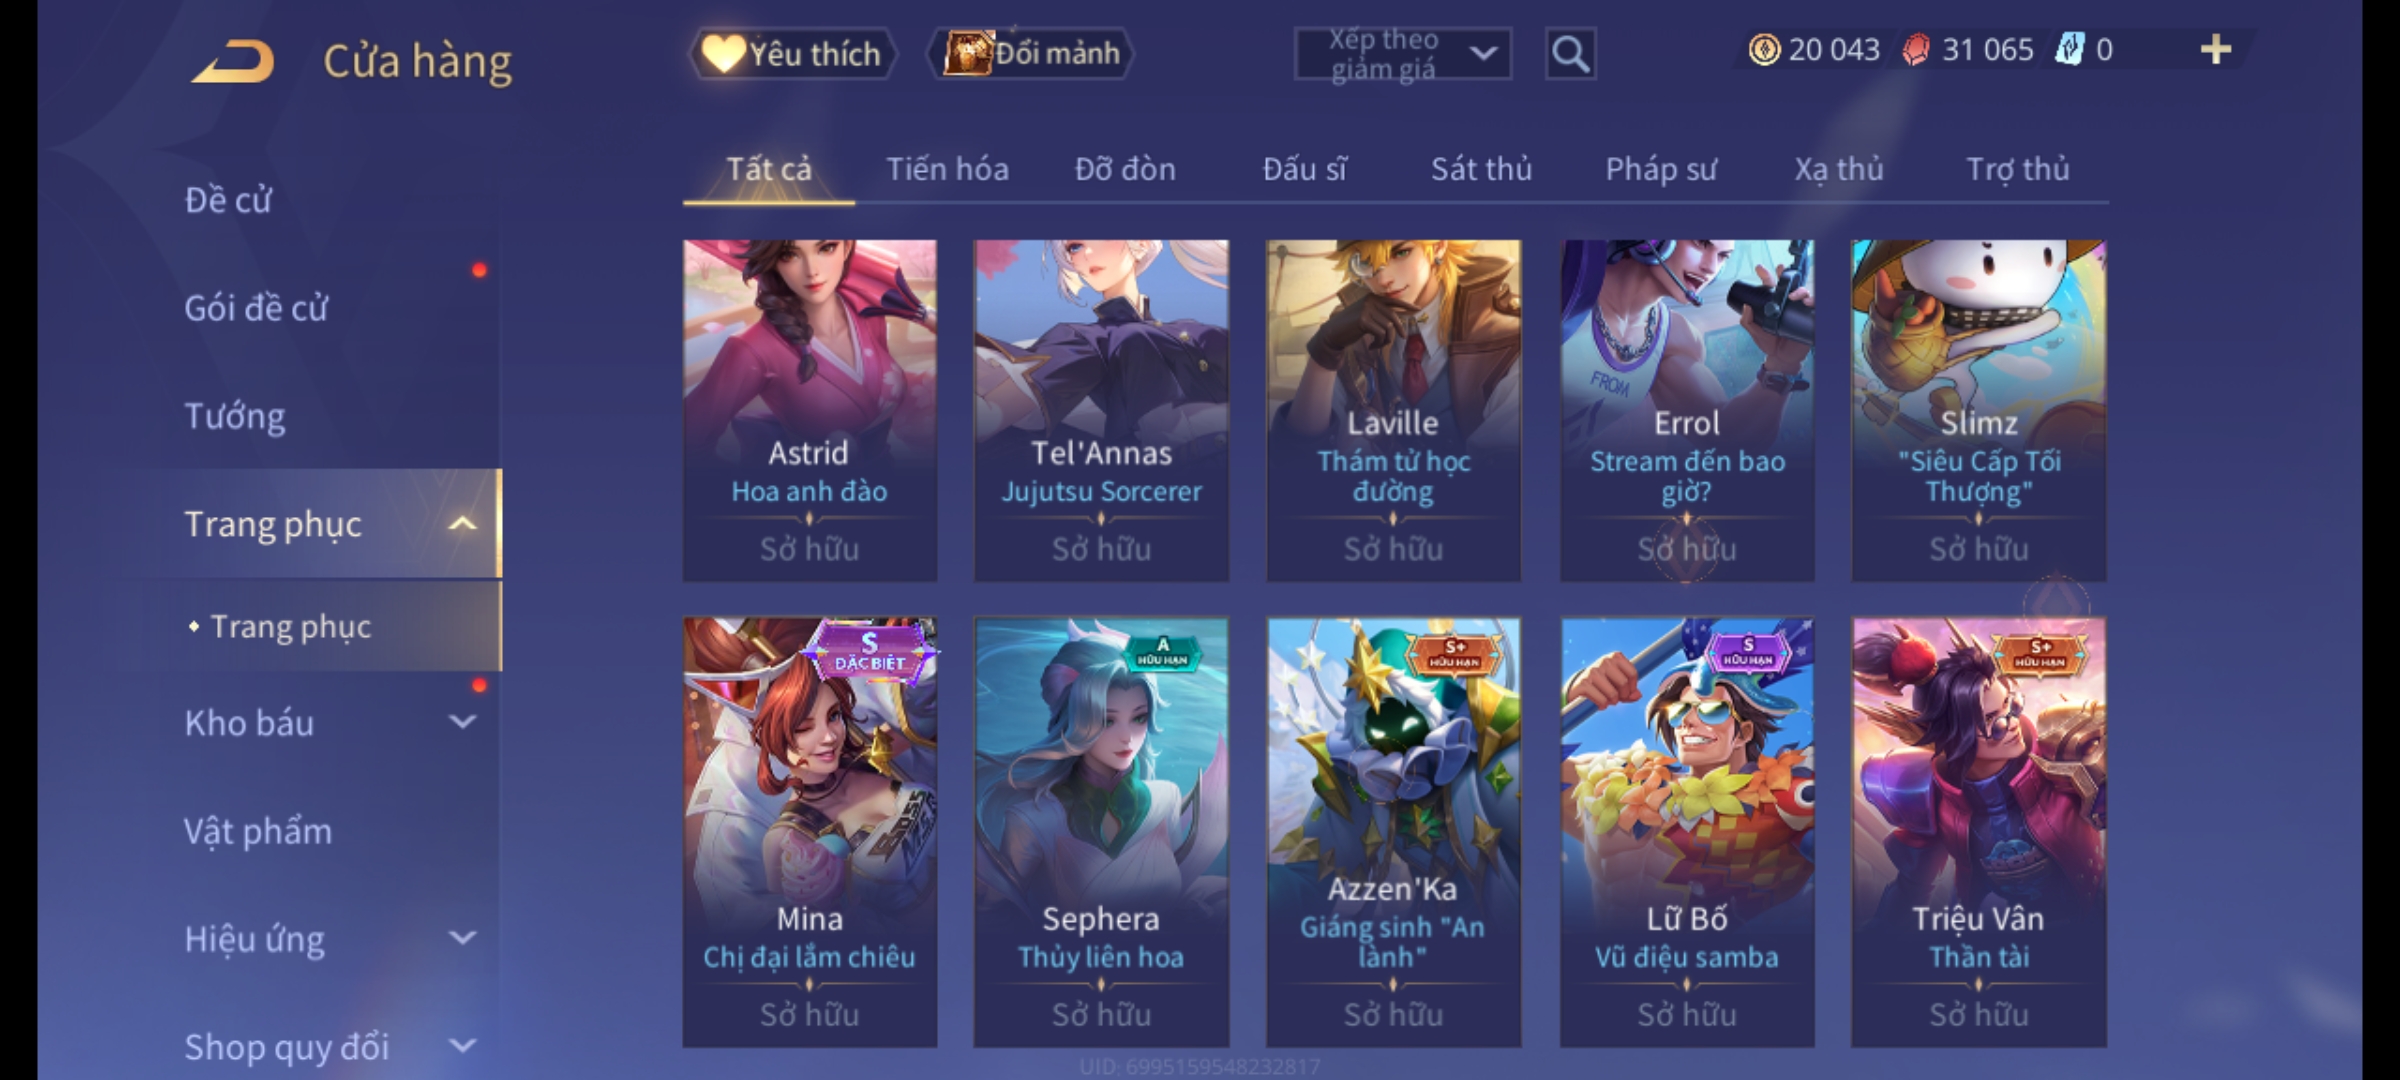Collapse the Trang phục section
Image resolution: width=2400 pixels, height=1080 pixels.
pyautogui.click(x=462, y=524)
